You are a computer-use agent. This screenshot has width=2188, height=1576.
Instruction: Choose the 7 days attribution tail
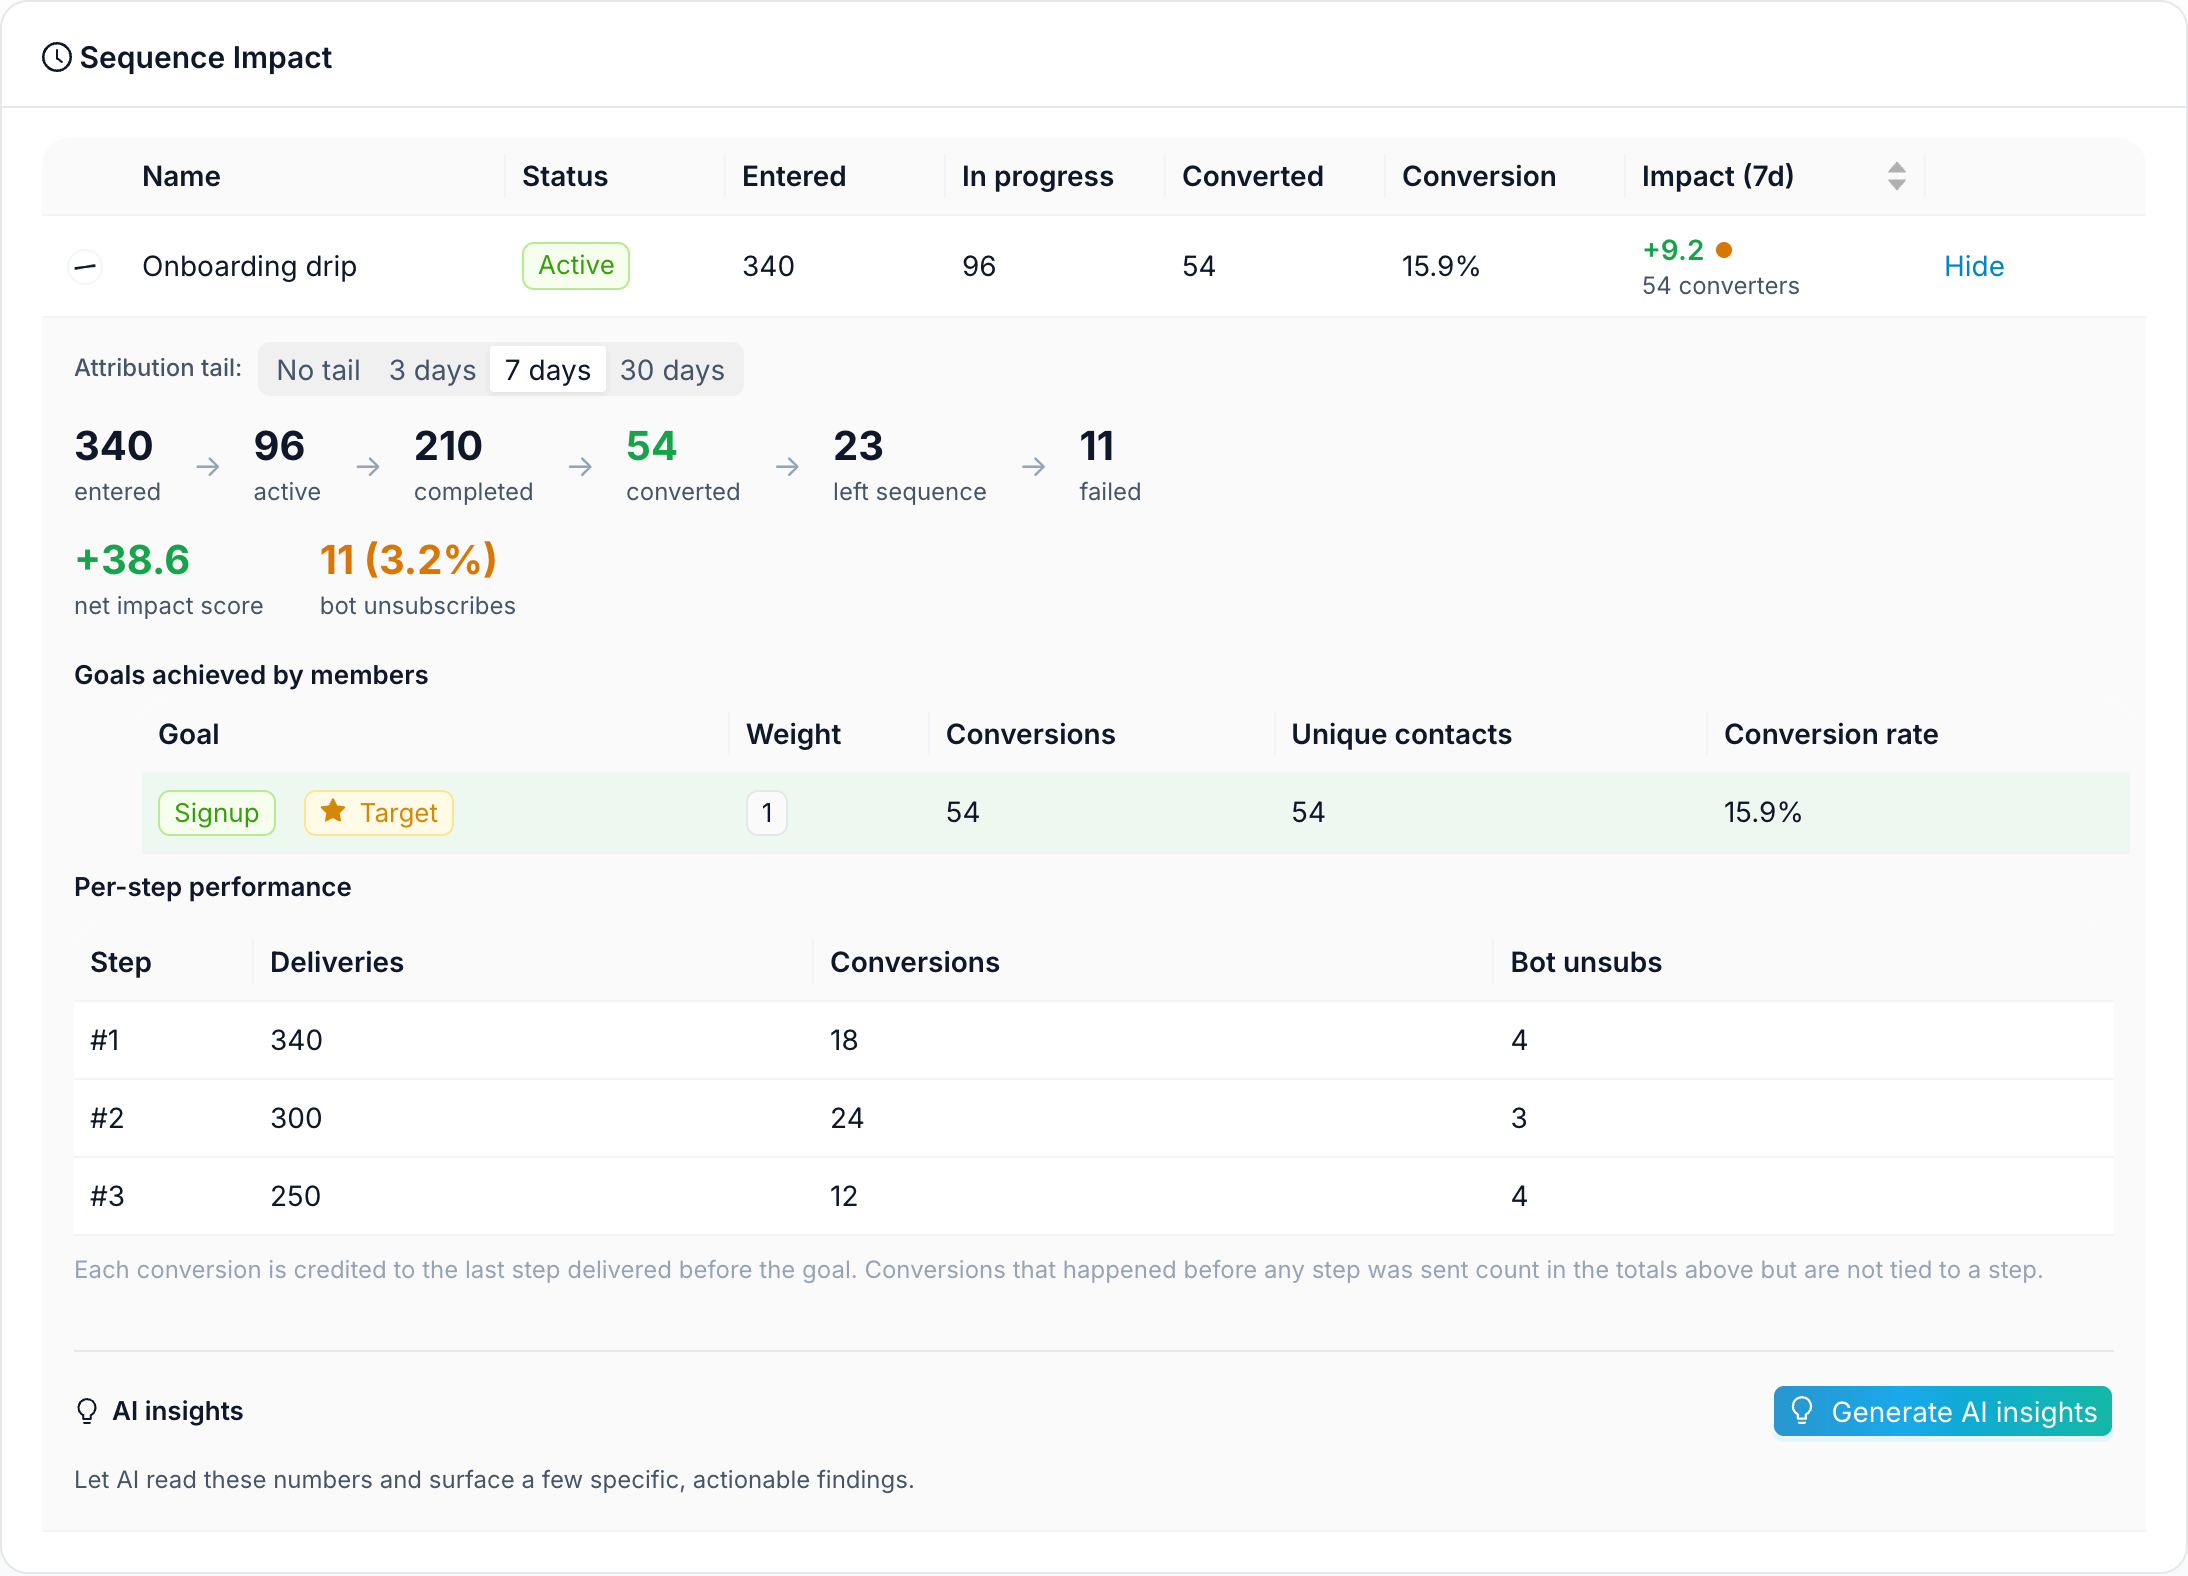coord(548,370)
